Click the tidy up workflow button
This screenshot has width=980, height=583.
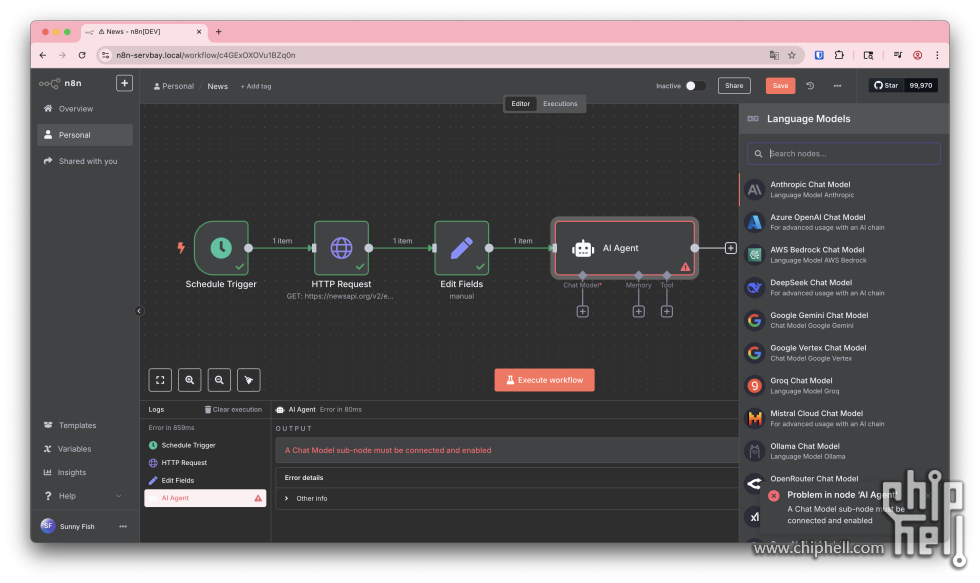tap(249, 380)
